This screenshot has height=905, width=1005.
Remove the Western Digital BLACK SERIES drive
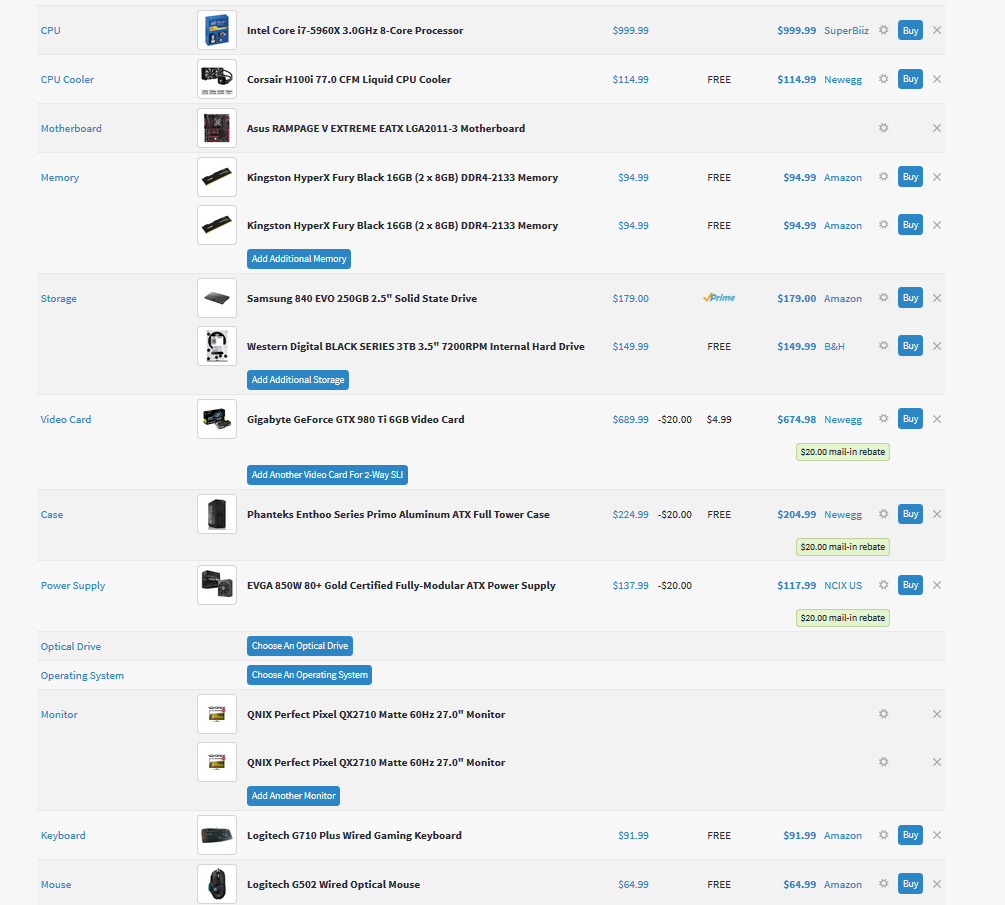click(x=936, y=345)
